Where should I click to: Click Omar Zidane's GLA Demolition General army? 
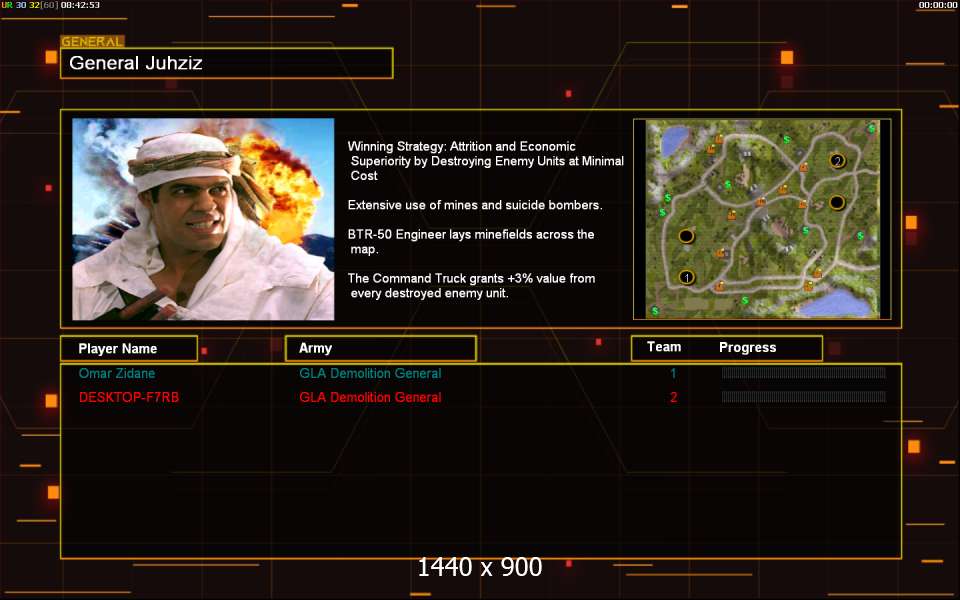click(370, 373)
